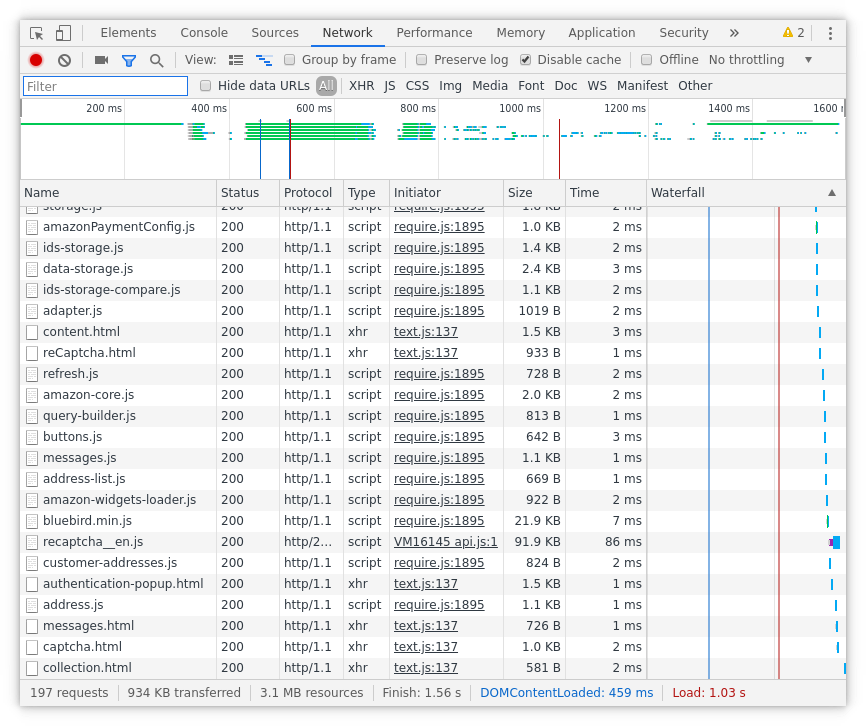
Task: Open the Application tab
Action: 602,32
